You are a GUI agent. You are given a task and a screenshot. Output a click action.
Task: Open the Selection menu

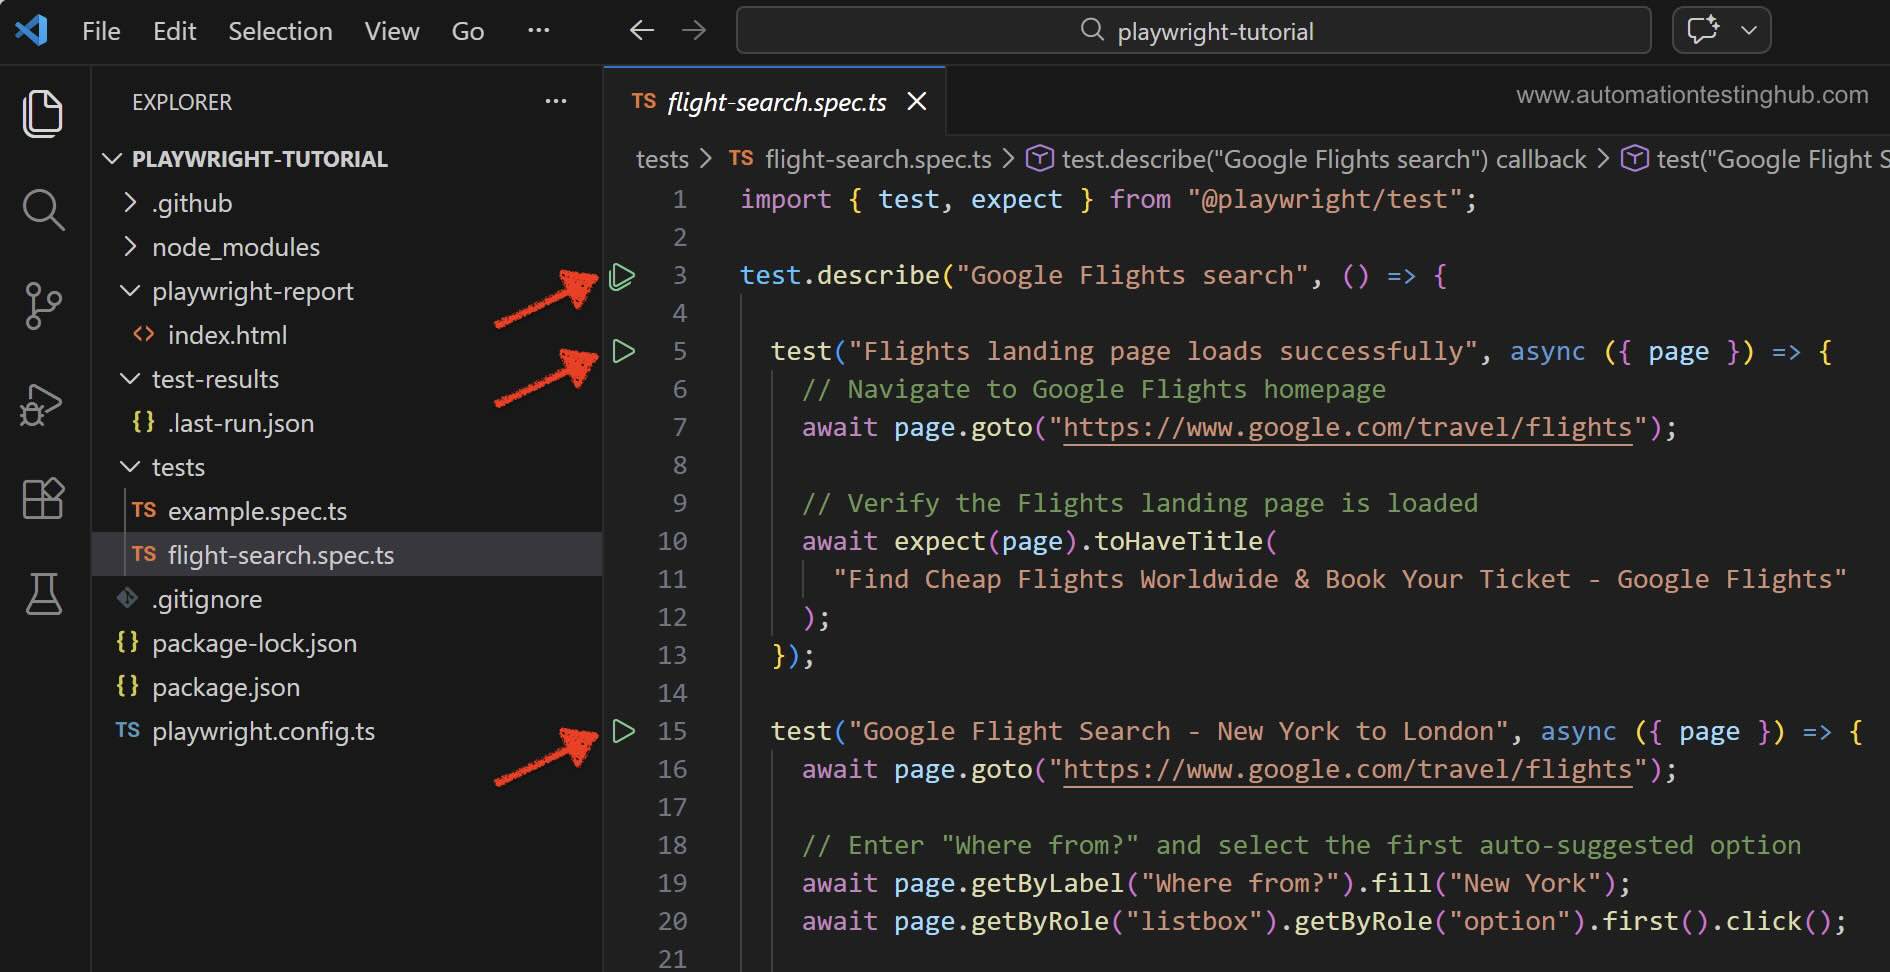(280, 31)
